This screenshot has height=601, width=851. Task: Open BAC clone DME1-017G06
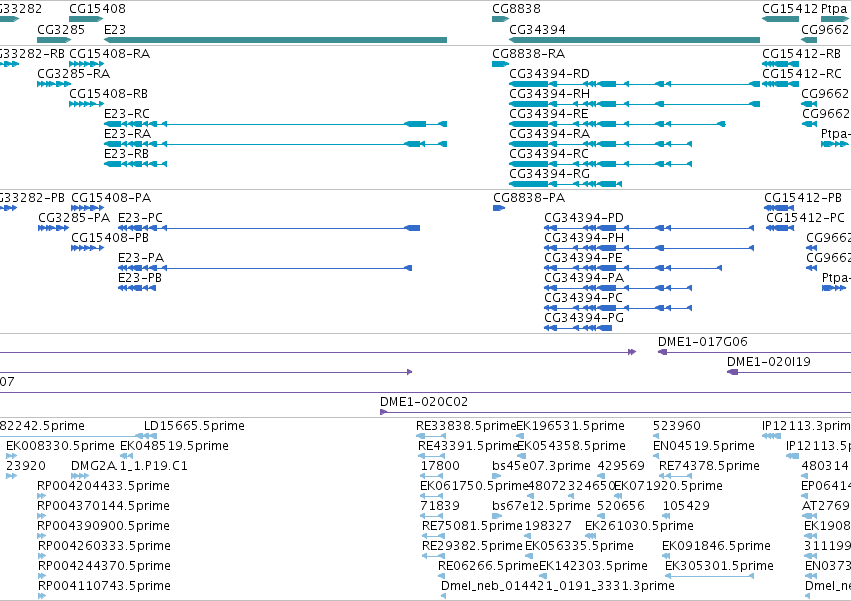[x=702, y=342]
